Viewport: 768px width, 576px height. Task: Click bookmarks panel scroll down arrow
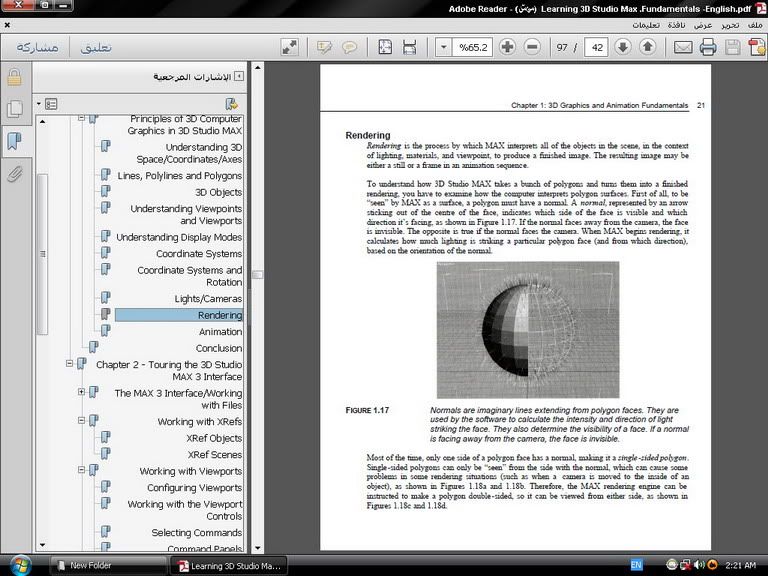[x=43, y=545]
